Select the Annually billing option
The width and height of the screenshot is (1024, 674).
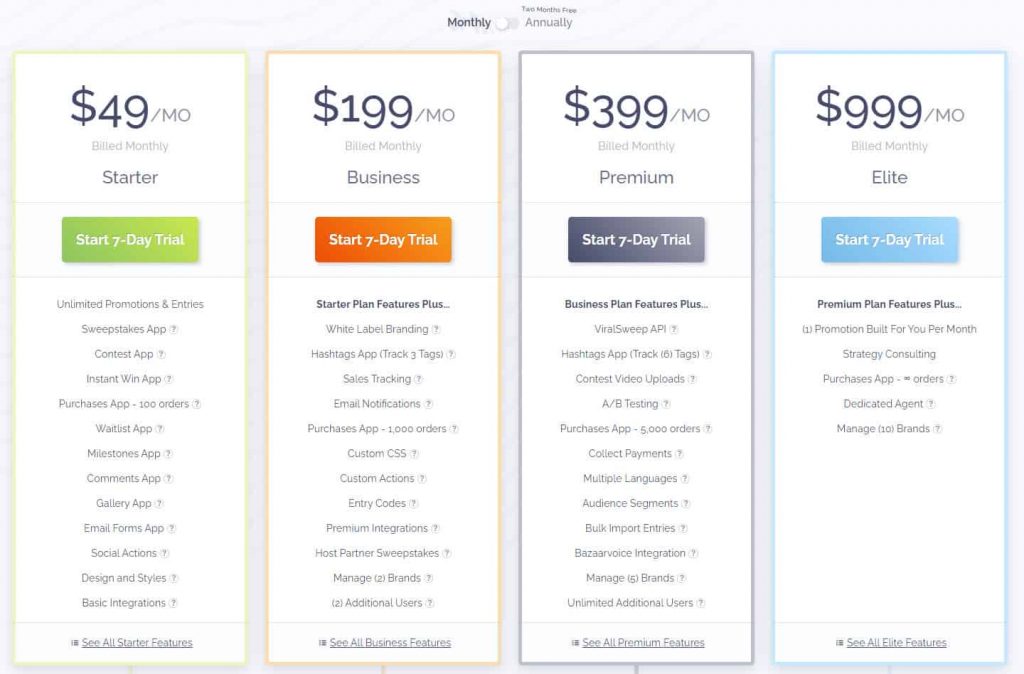point(548,22)
